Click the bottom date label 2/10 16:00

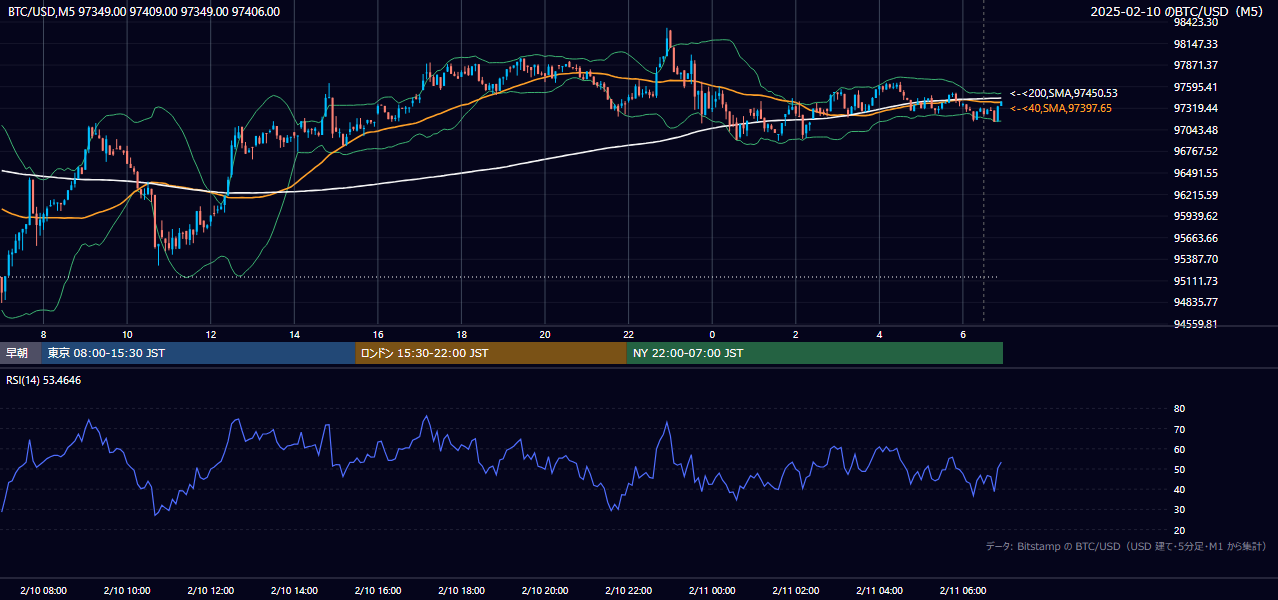coord(378,591)
